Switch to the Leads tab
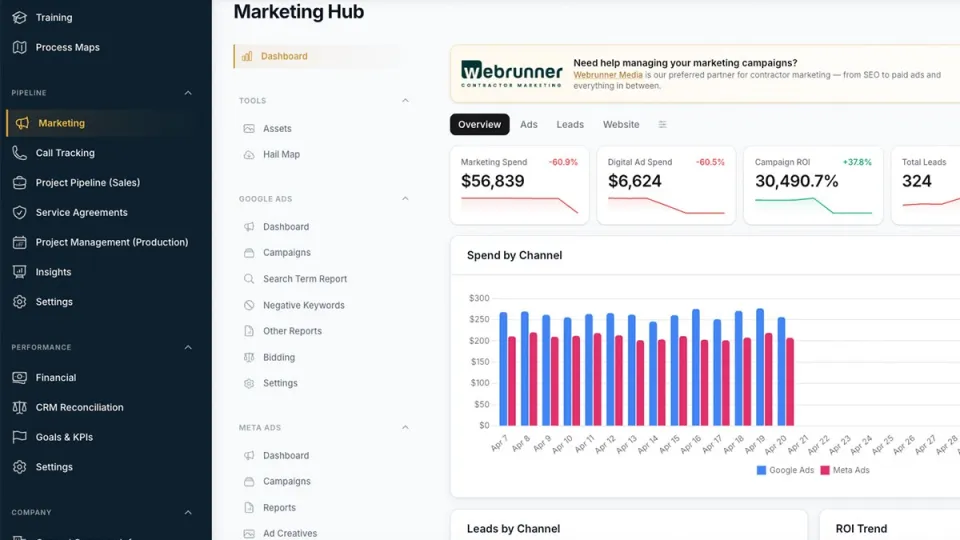 pos(570,124)
